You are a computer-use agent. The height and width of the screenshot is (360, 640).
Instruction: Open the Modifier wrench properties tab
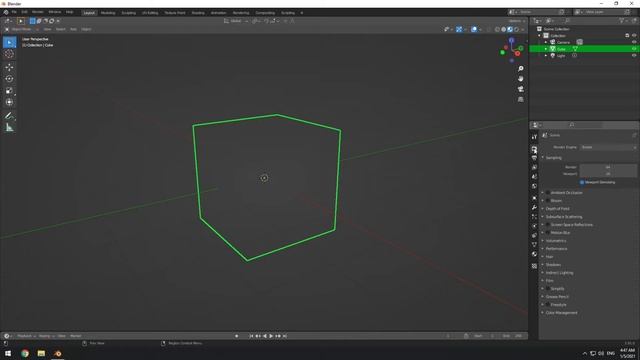tap(534, 207)
